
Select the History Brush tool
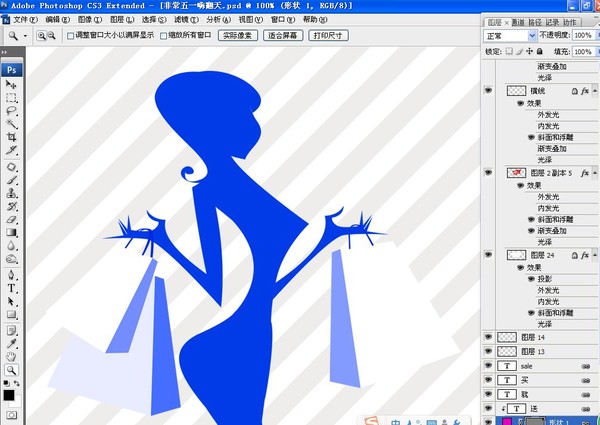click(x=11, y=207)
